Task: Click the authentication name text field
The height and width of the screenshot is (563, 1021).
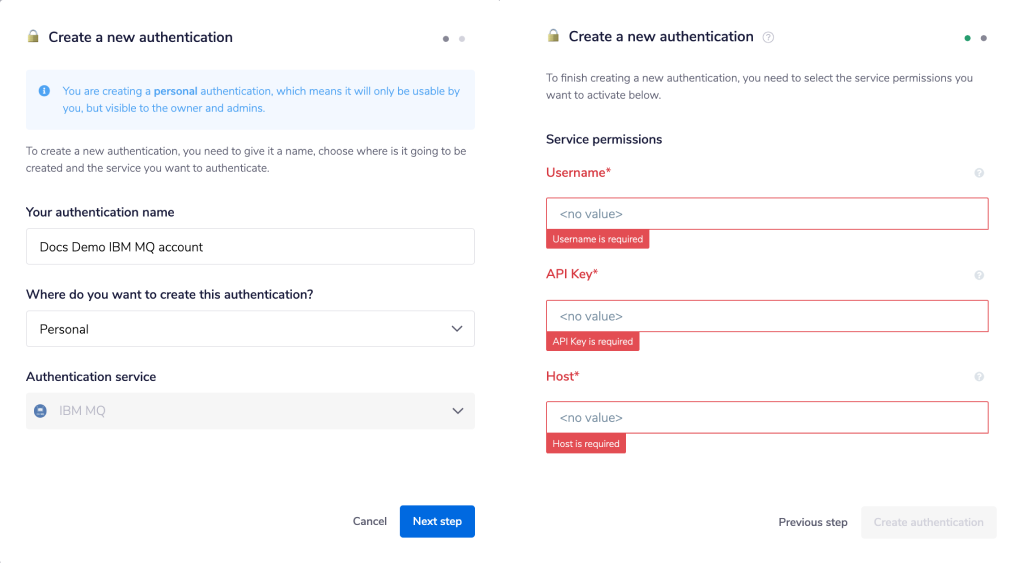Action: (250, 247)
